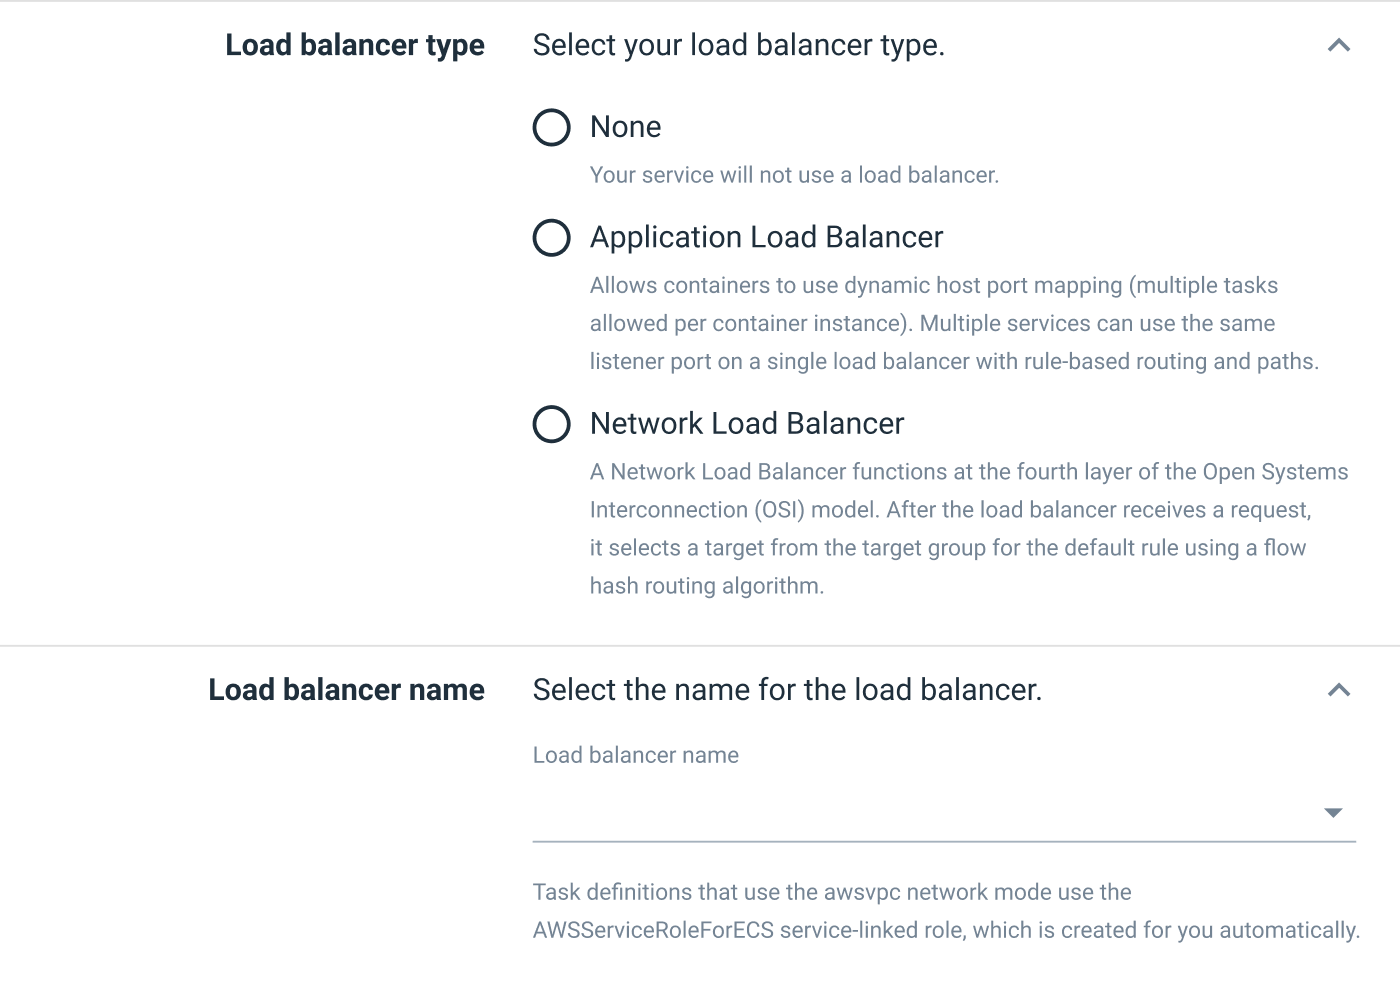Select the None radio button
This screenshot has height=983, width=1400.
pyautogui.click(x=551, y=128)
